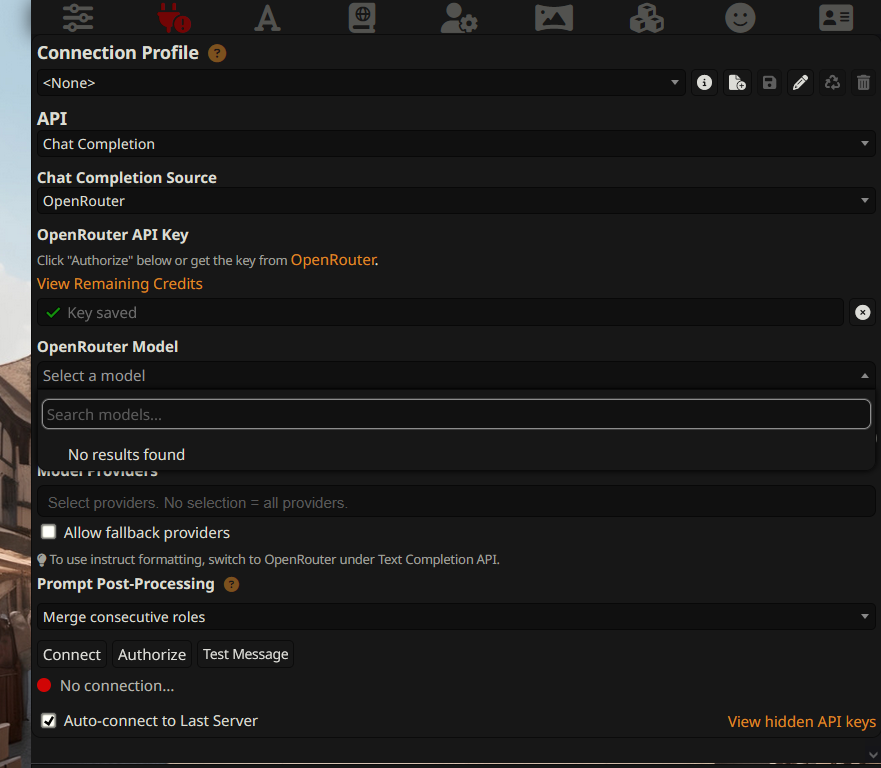The image size is (881, 768).
Task: Uncheck Auto-connect to Last Server
Action: coord(49,721)
